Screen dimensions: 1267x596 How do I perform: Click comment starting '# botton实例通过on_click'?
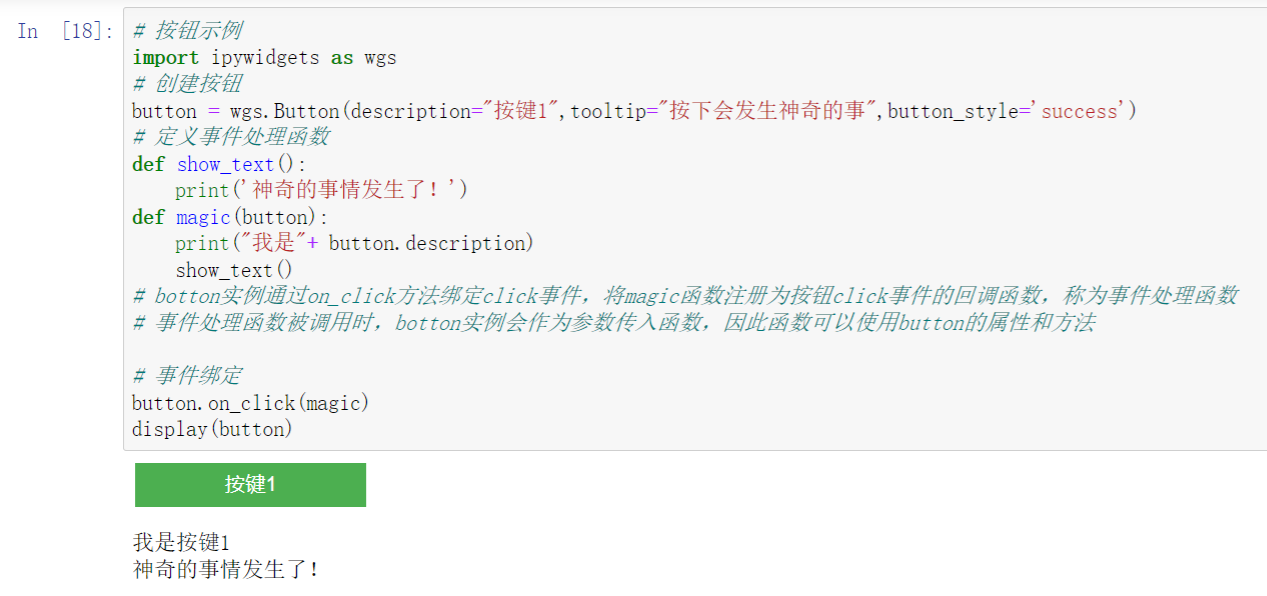(685, 296)
